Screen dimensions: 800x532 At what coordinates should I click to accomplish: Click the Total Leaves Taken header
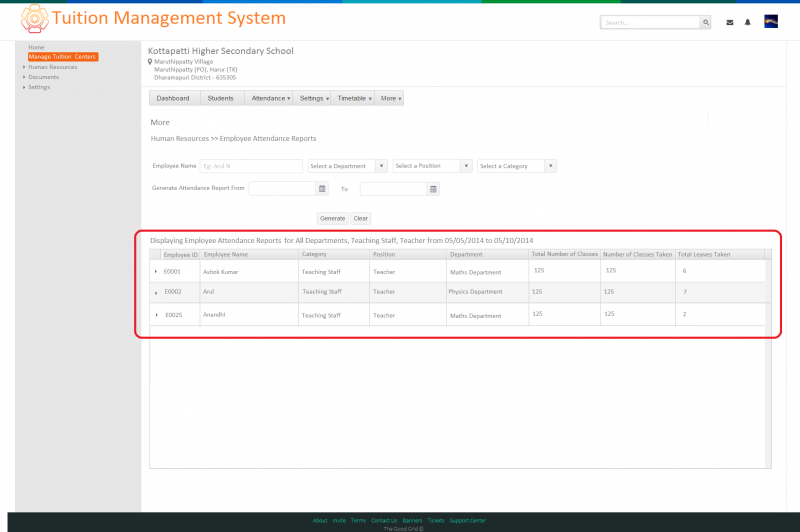tap(720, 255)
